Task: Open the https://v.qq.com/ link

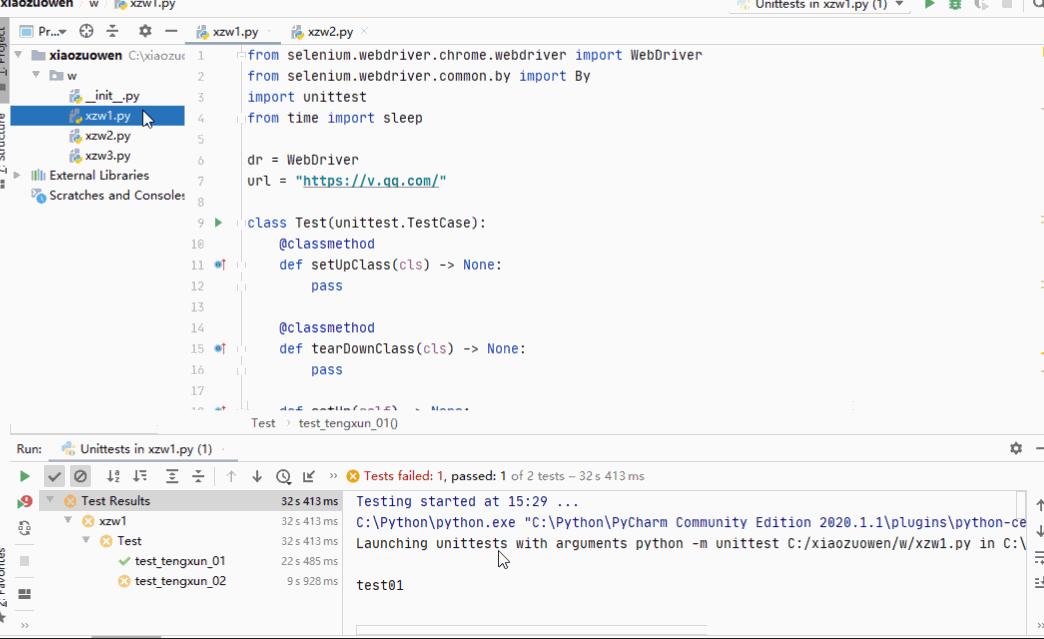Action: tap(371, 180)
